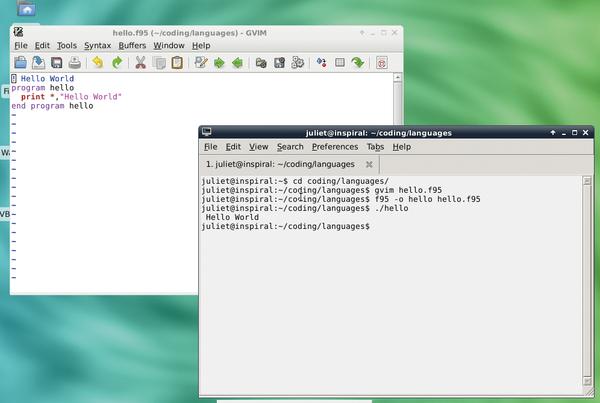
Task: Click the terminal scrollbar down arrow
Action: [x=587, y=381]
